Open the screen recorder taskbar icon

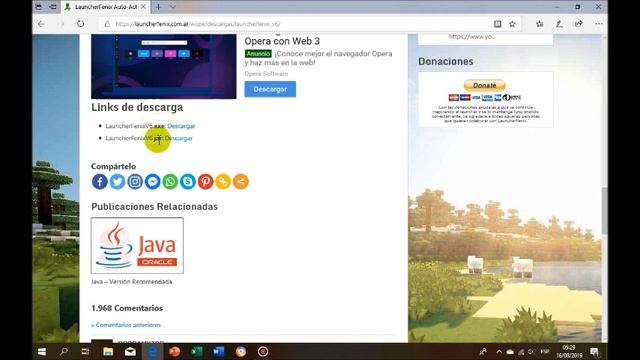coord(263,351)
